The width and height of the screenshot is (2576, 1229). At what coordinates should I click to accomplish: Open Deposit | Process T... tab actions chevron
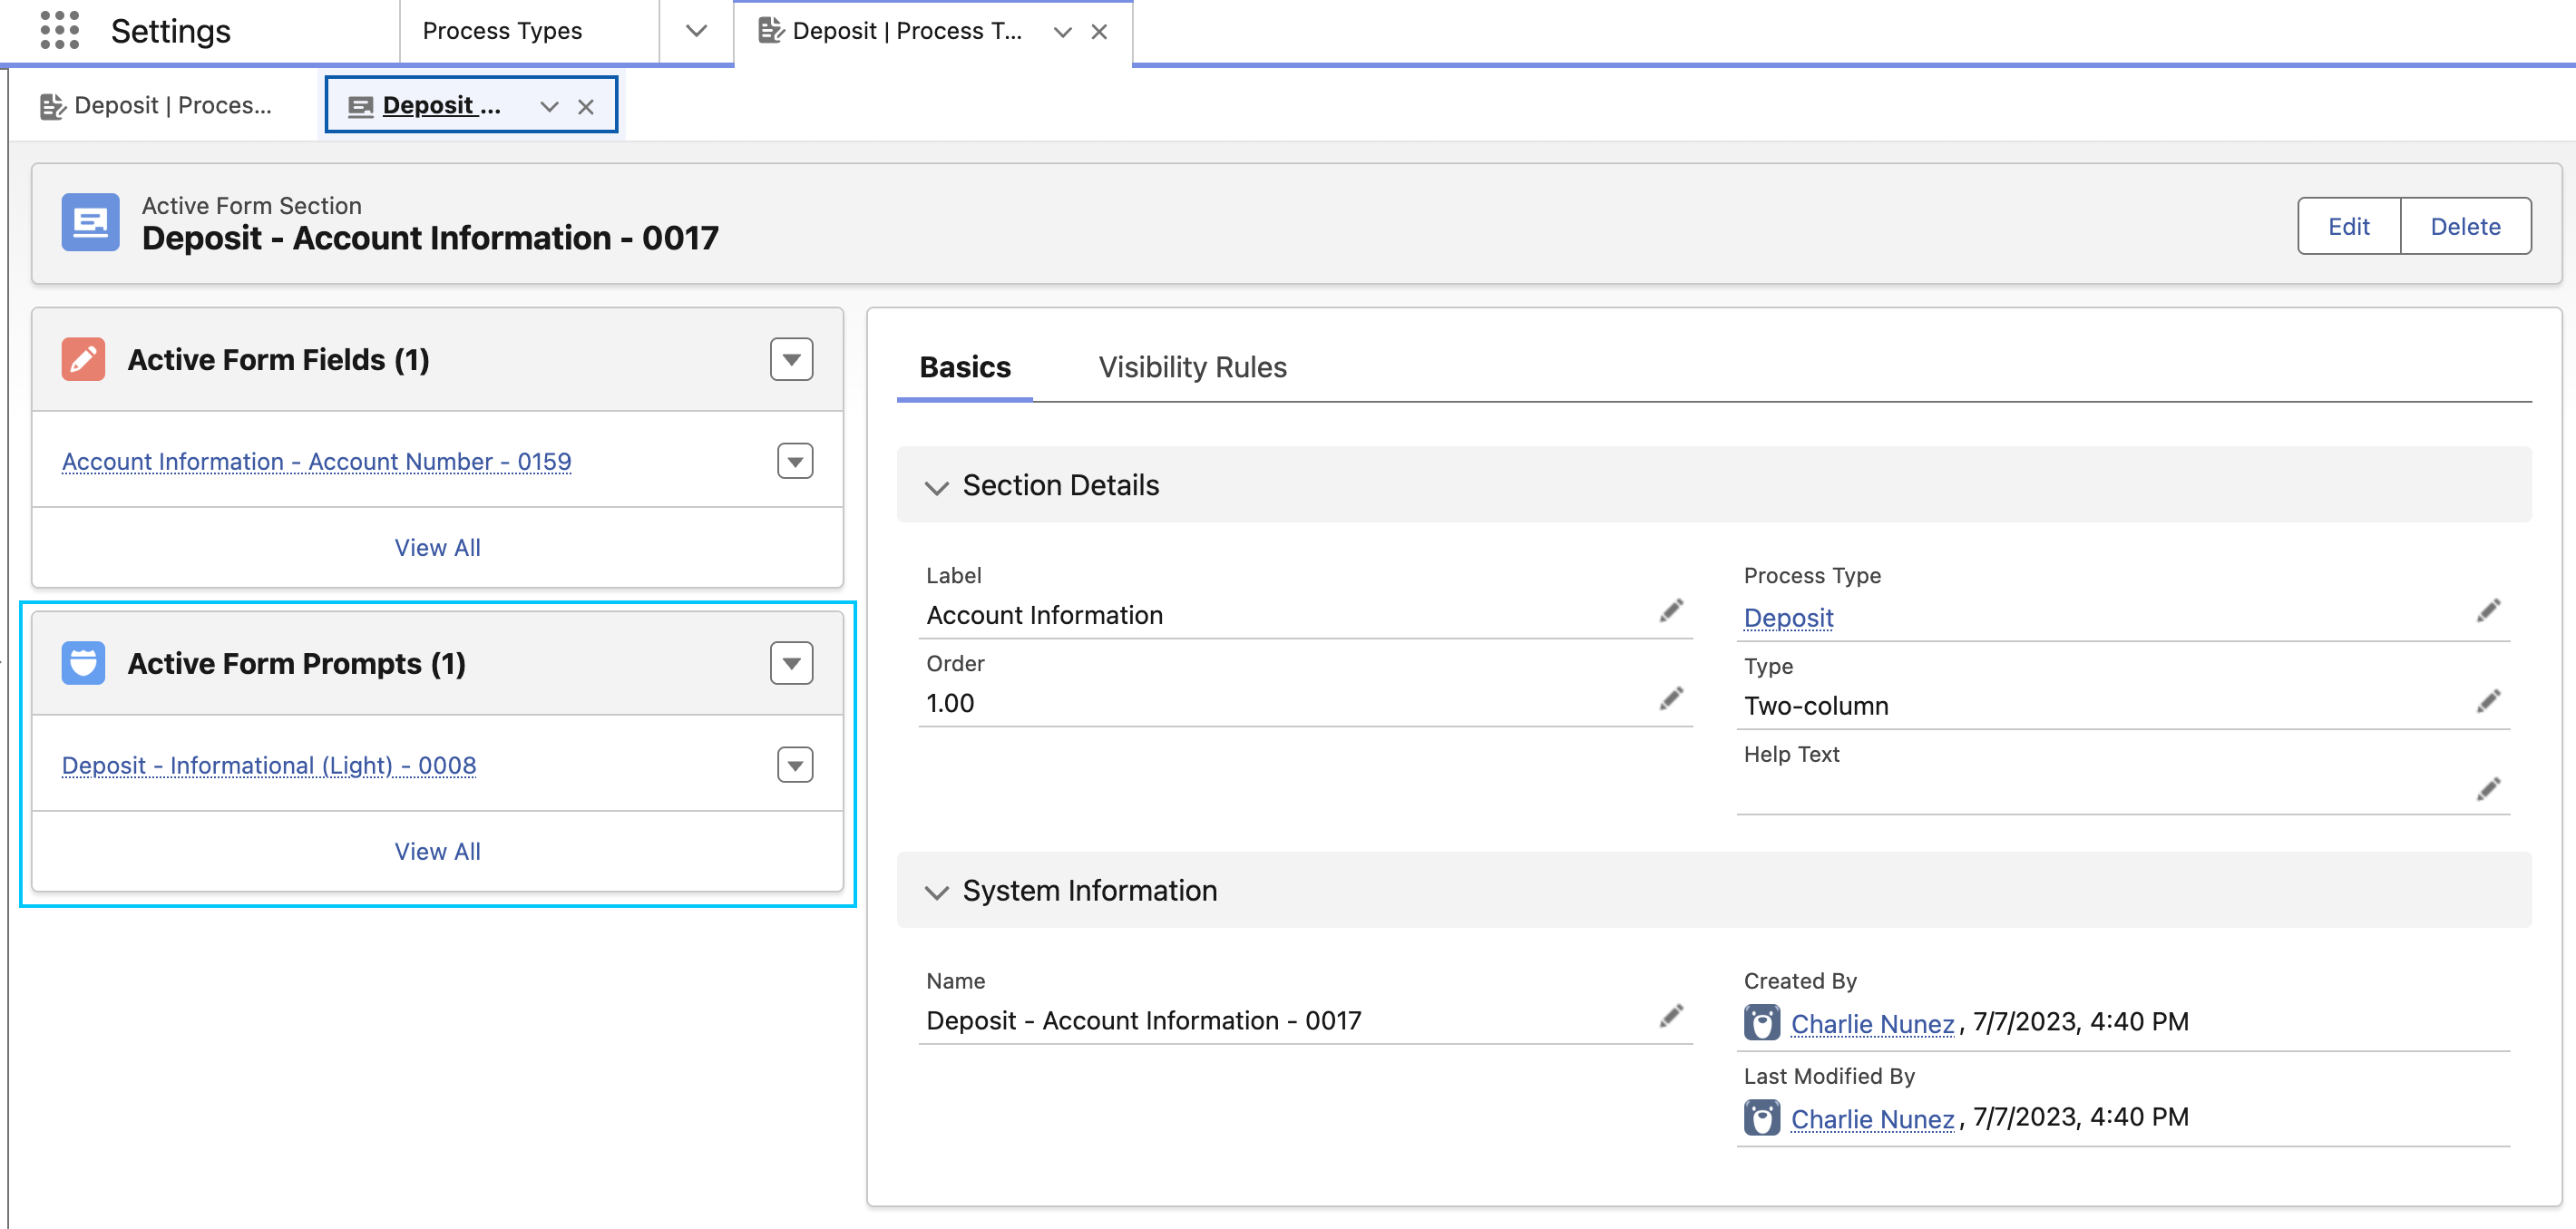[x=1063, y=32]
